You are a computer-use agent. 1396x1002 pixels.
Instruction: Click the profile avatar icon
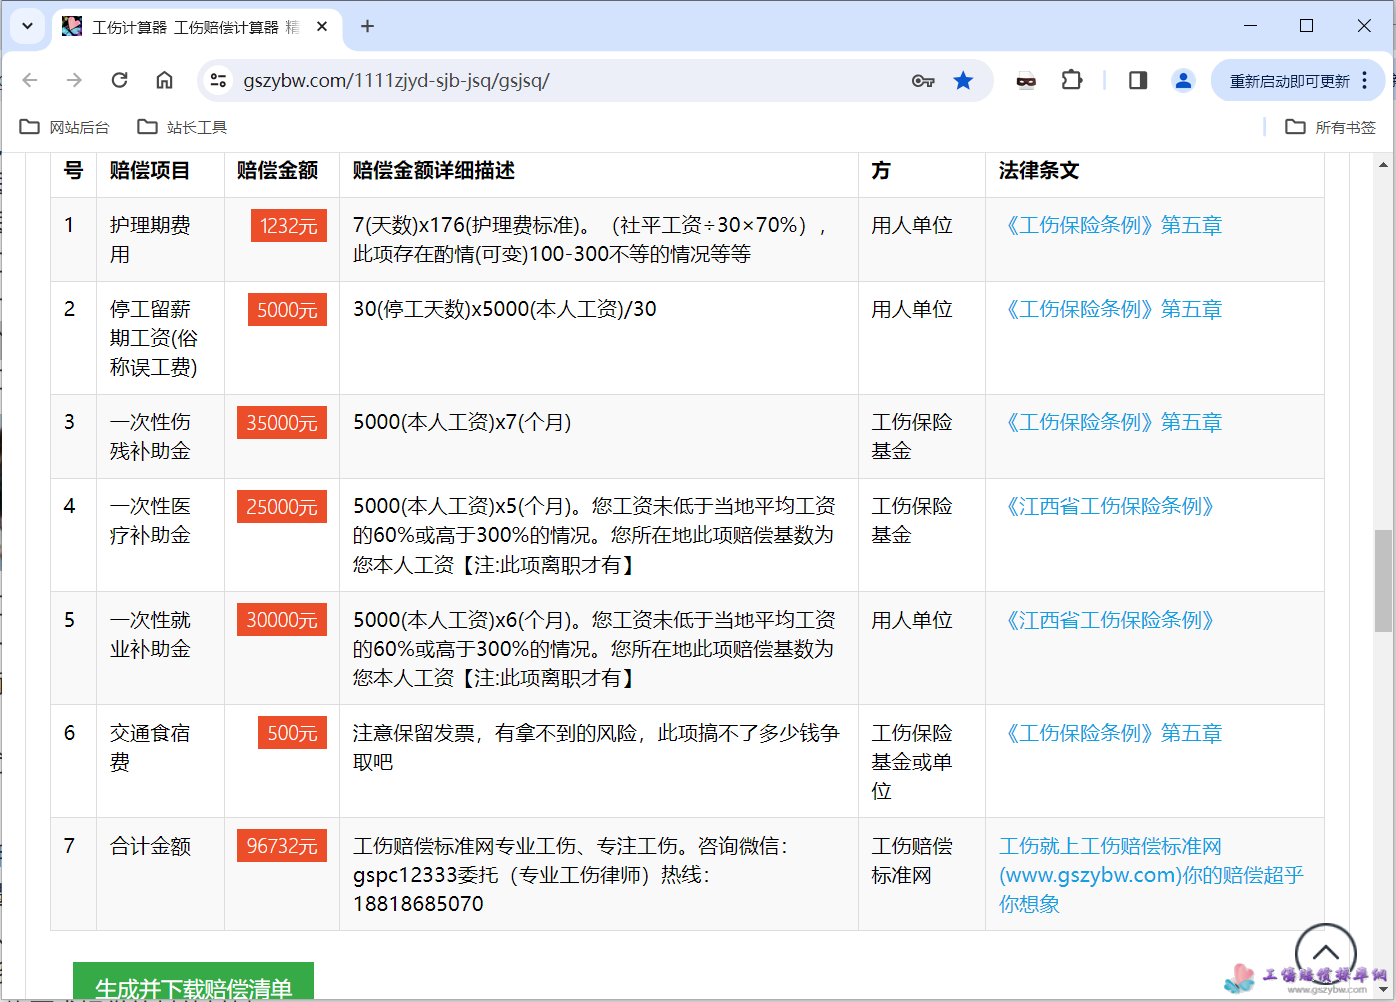tap(1182, 80)
